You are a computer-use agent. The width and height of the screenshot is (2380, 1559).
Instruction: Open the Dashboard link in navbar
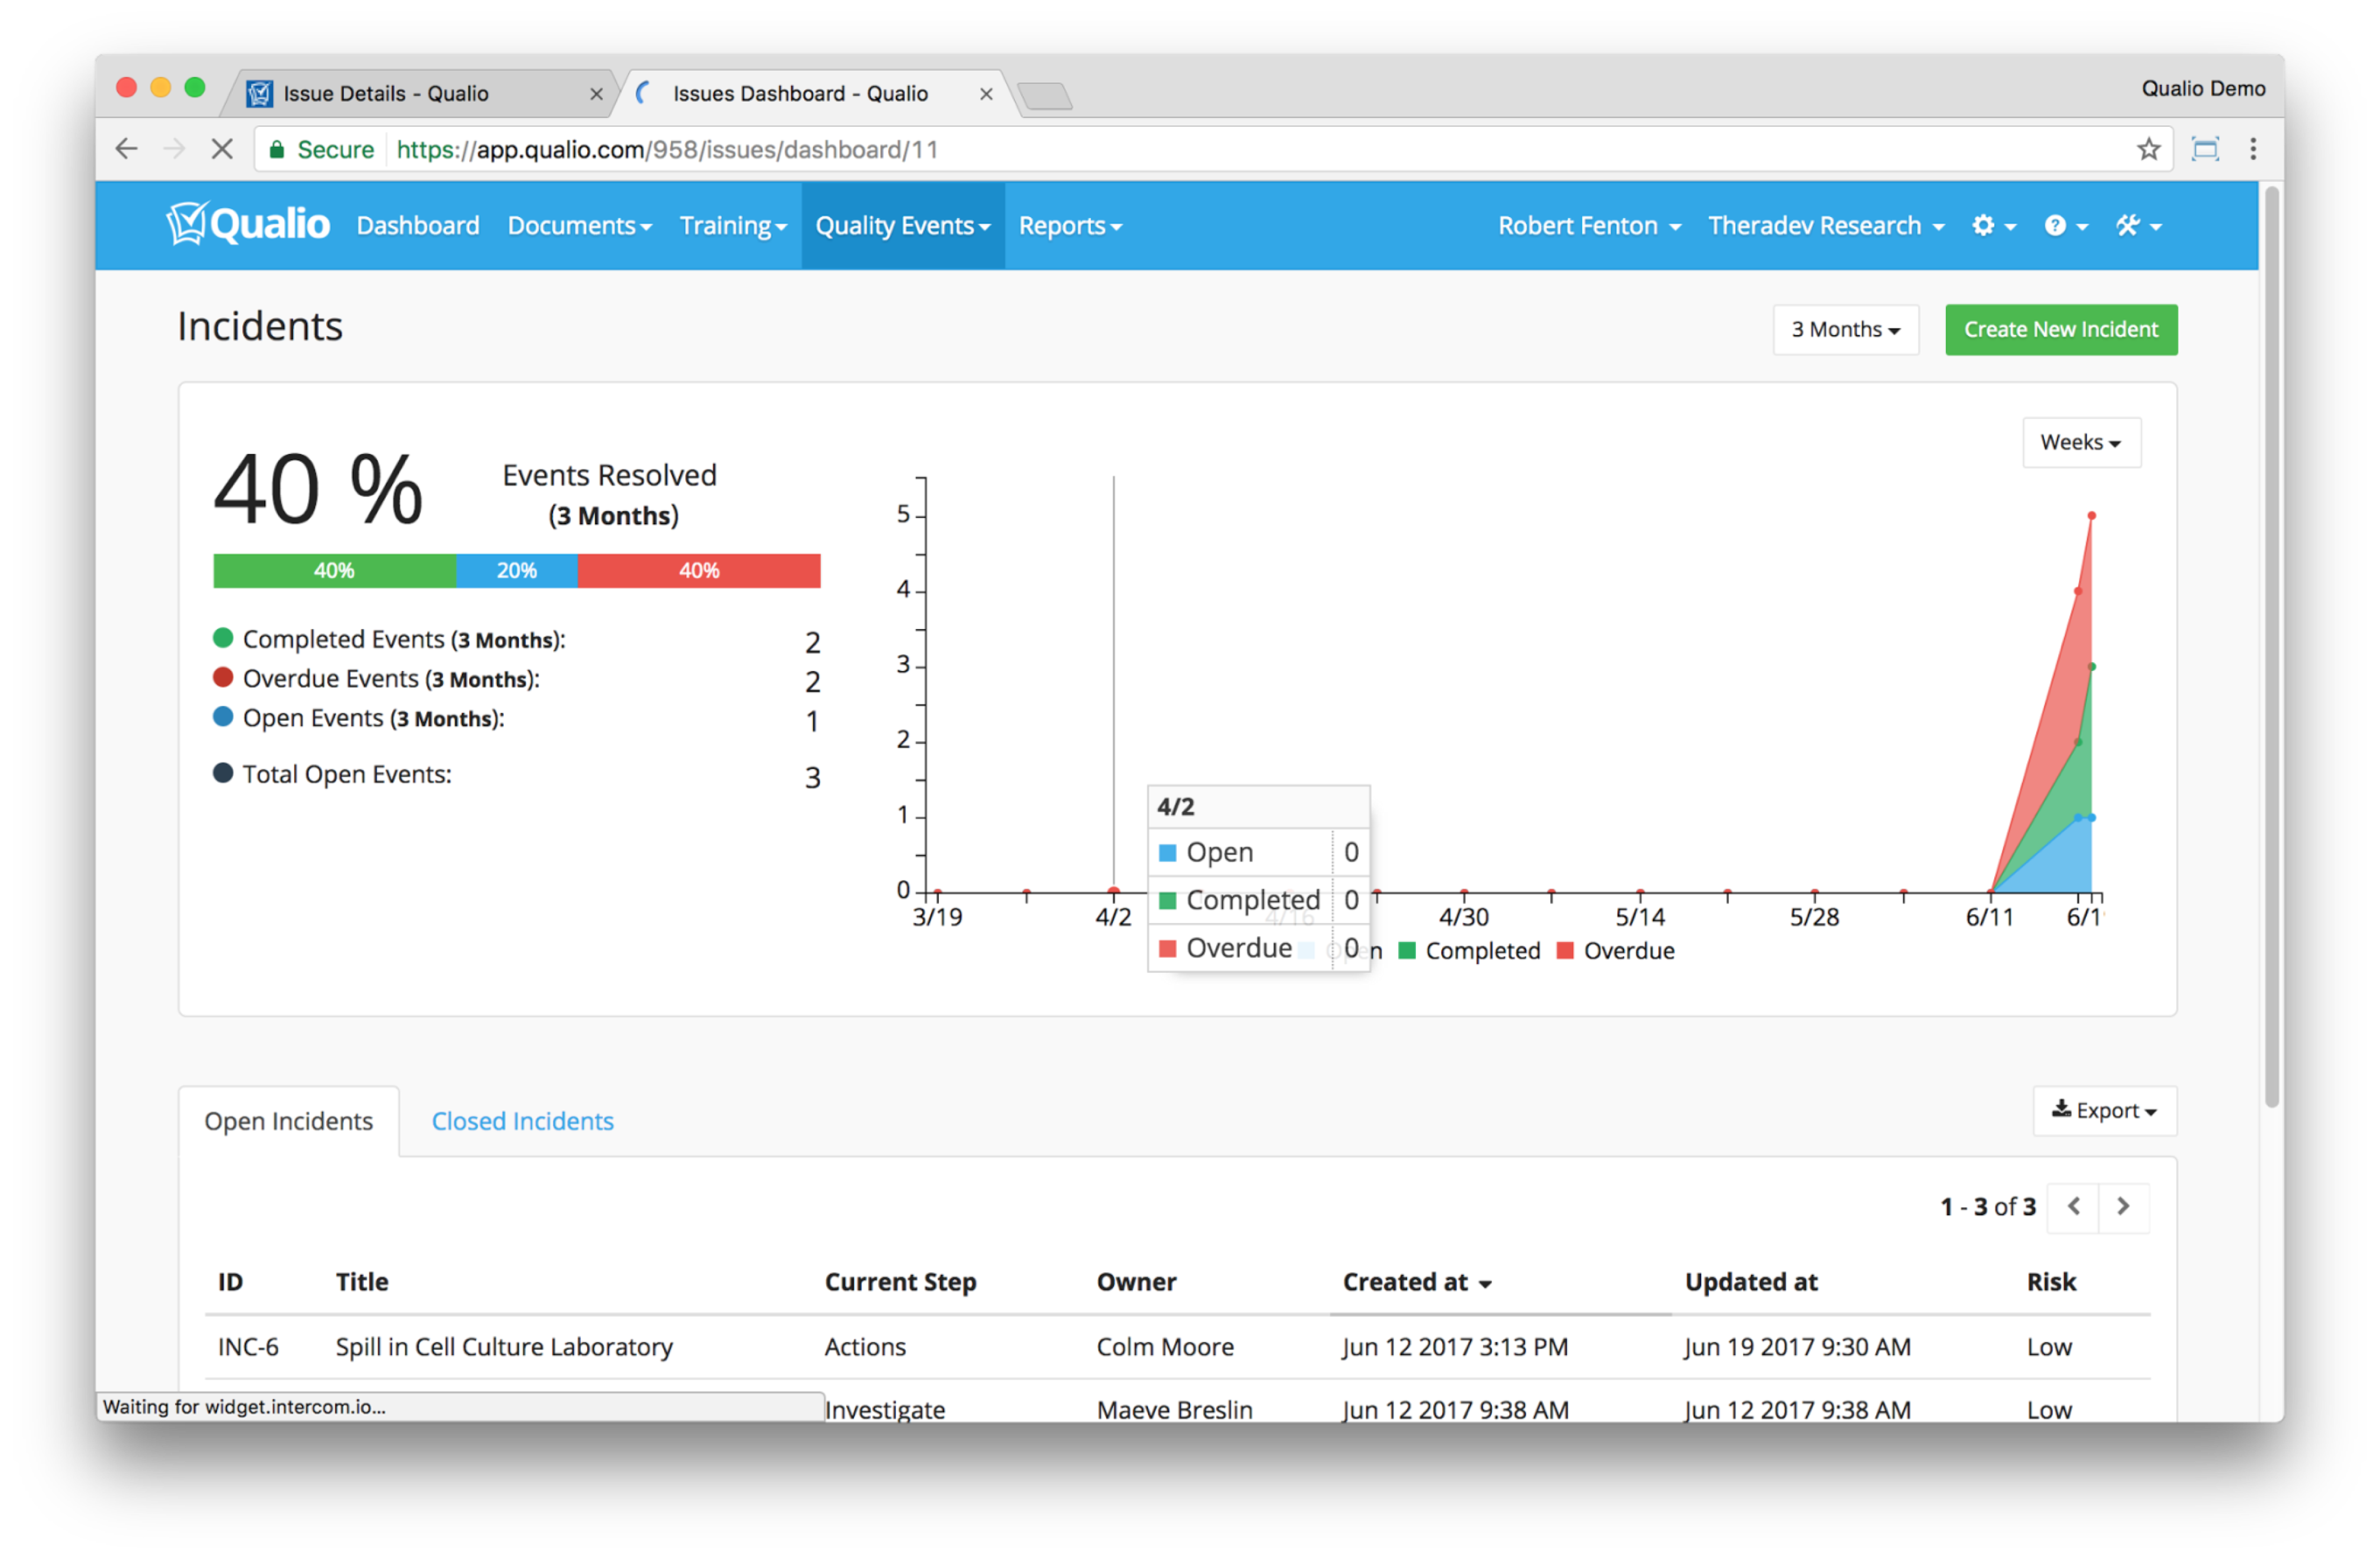coord(418,226)
